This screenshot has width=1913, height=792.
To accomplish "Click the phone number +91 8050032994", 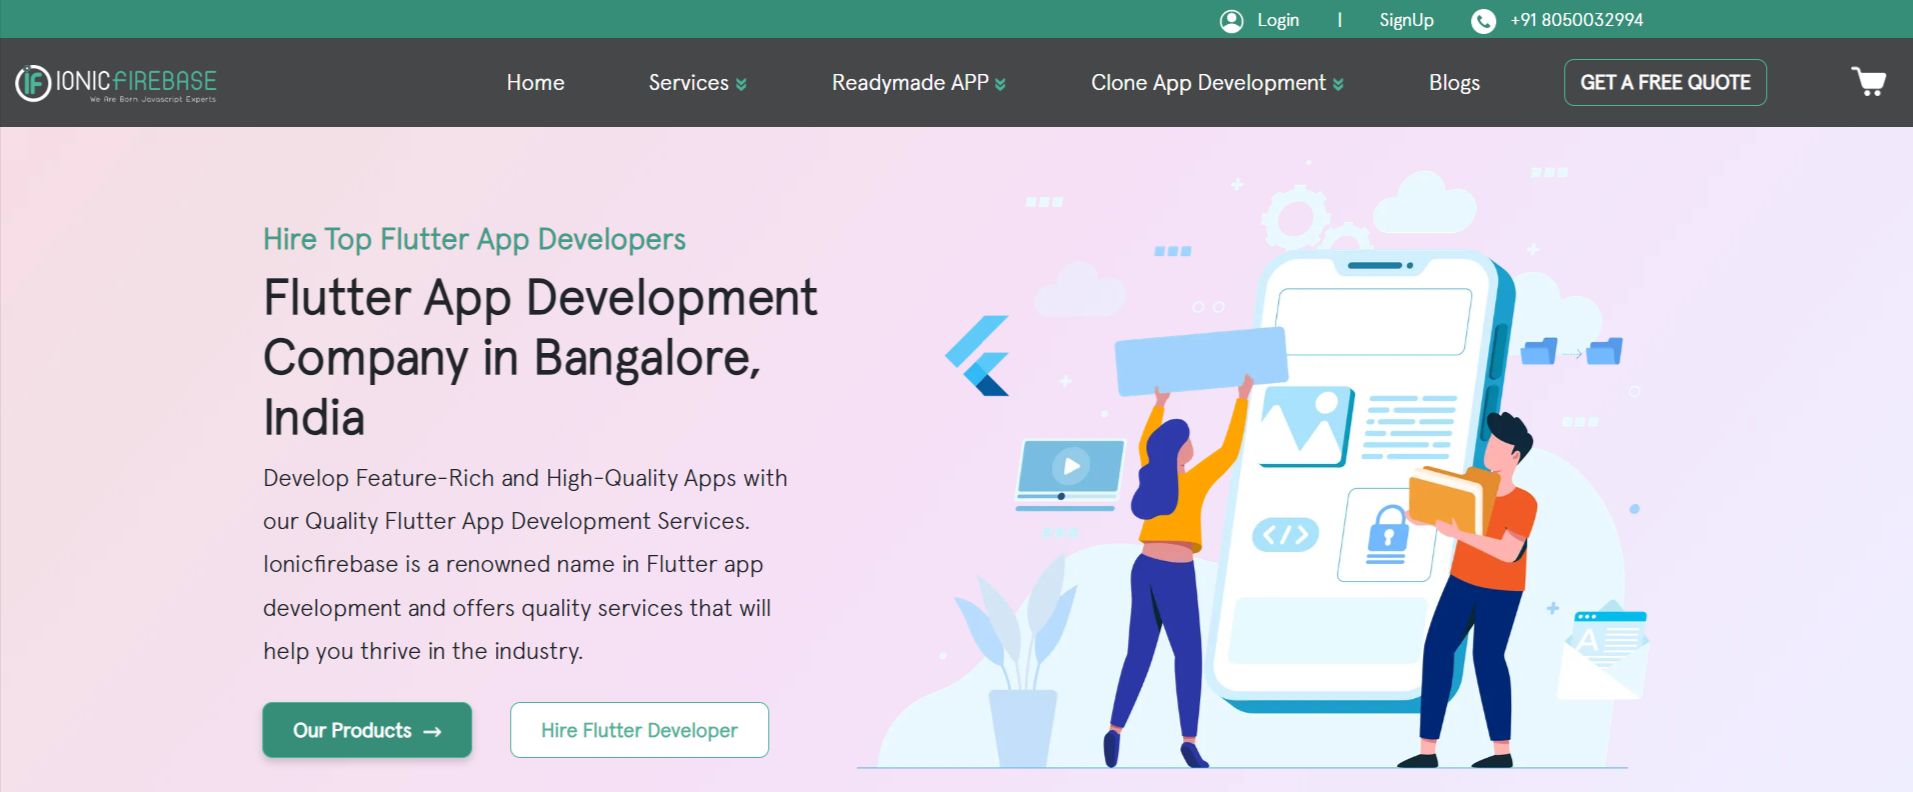I will (1576, 20).
